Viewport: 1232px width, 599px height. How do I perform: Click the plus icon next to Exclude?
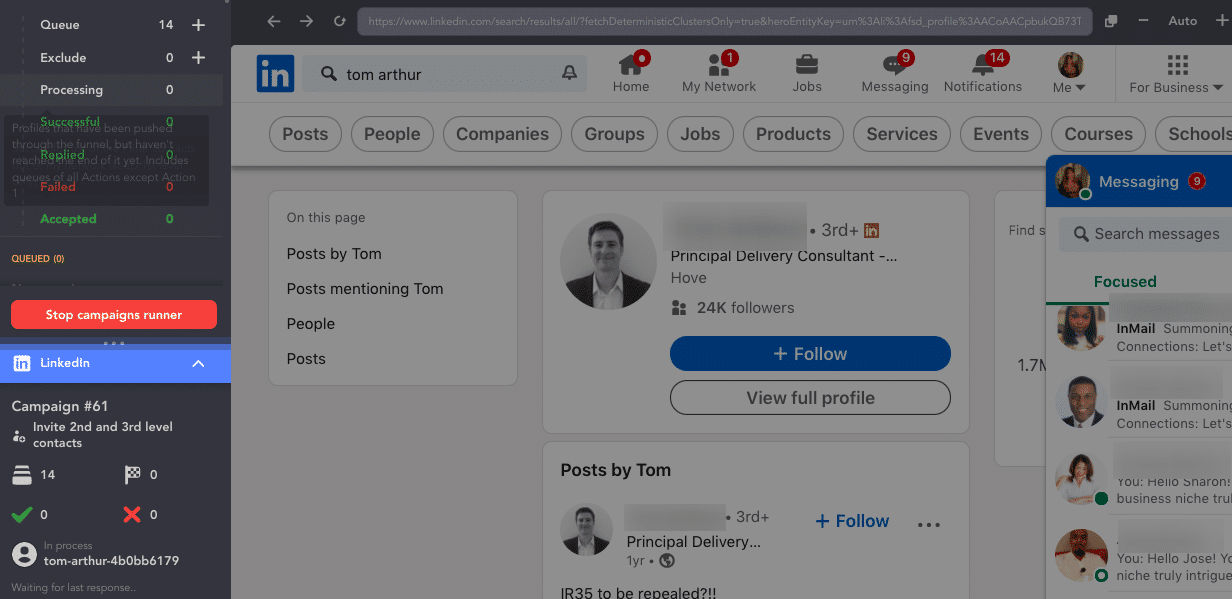tap(198, 57)
